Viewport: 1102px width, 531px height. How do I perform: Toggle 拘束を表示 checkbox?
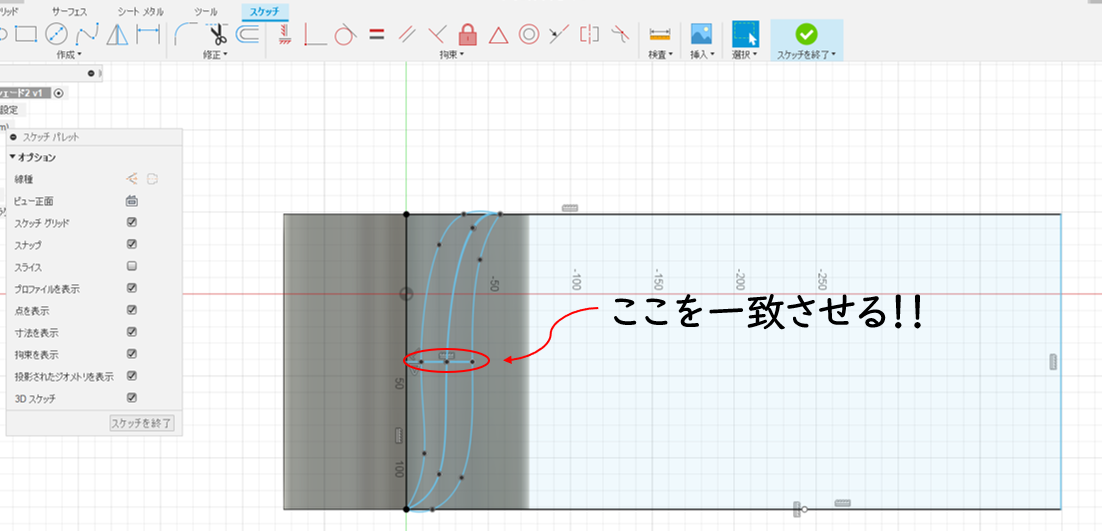131,353
